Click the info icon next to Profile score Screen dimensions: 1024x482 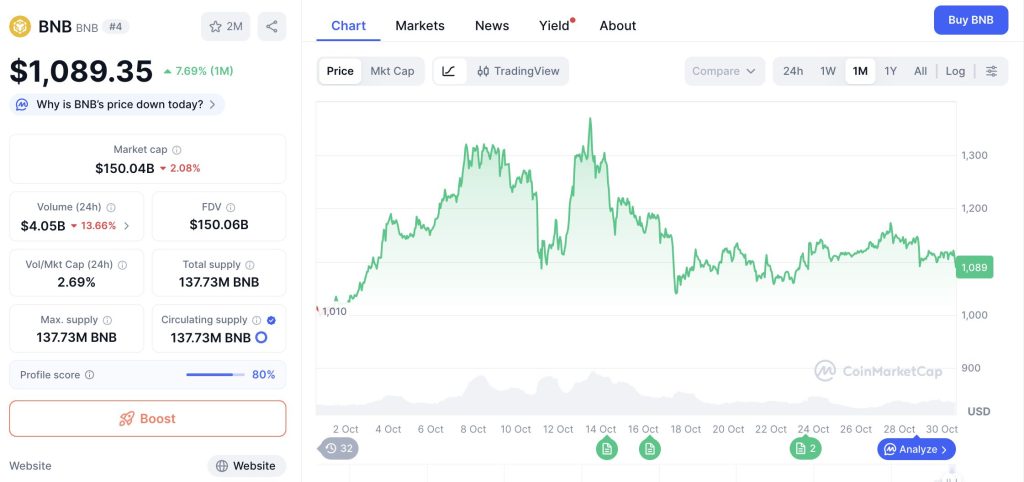90,375
